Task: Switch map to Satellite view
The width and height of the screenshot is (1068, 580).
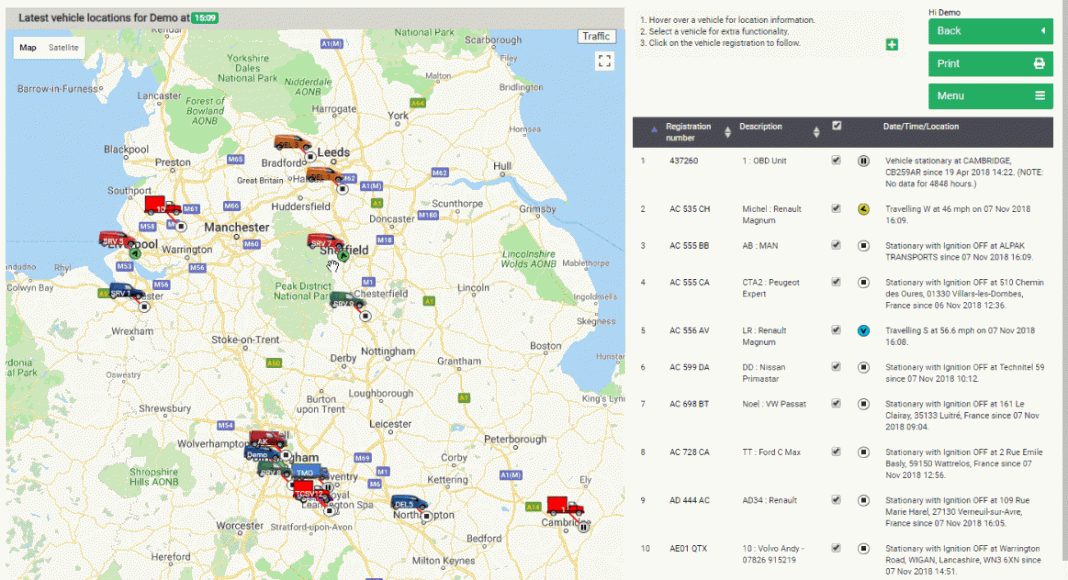Action: click(64, 48)
